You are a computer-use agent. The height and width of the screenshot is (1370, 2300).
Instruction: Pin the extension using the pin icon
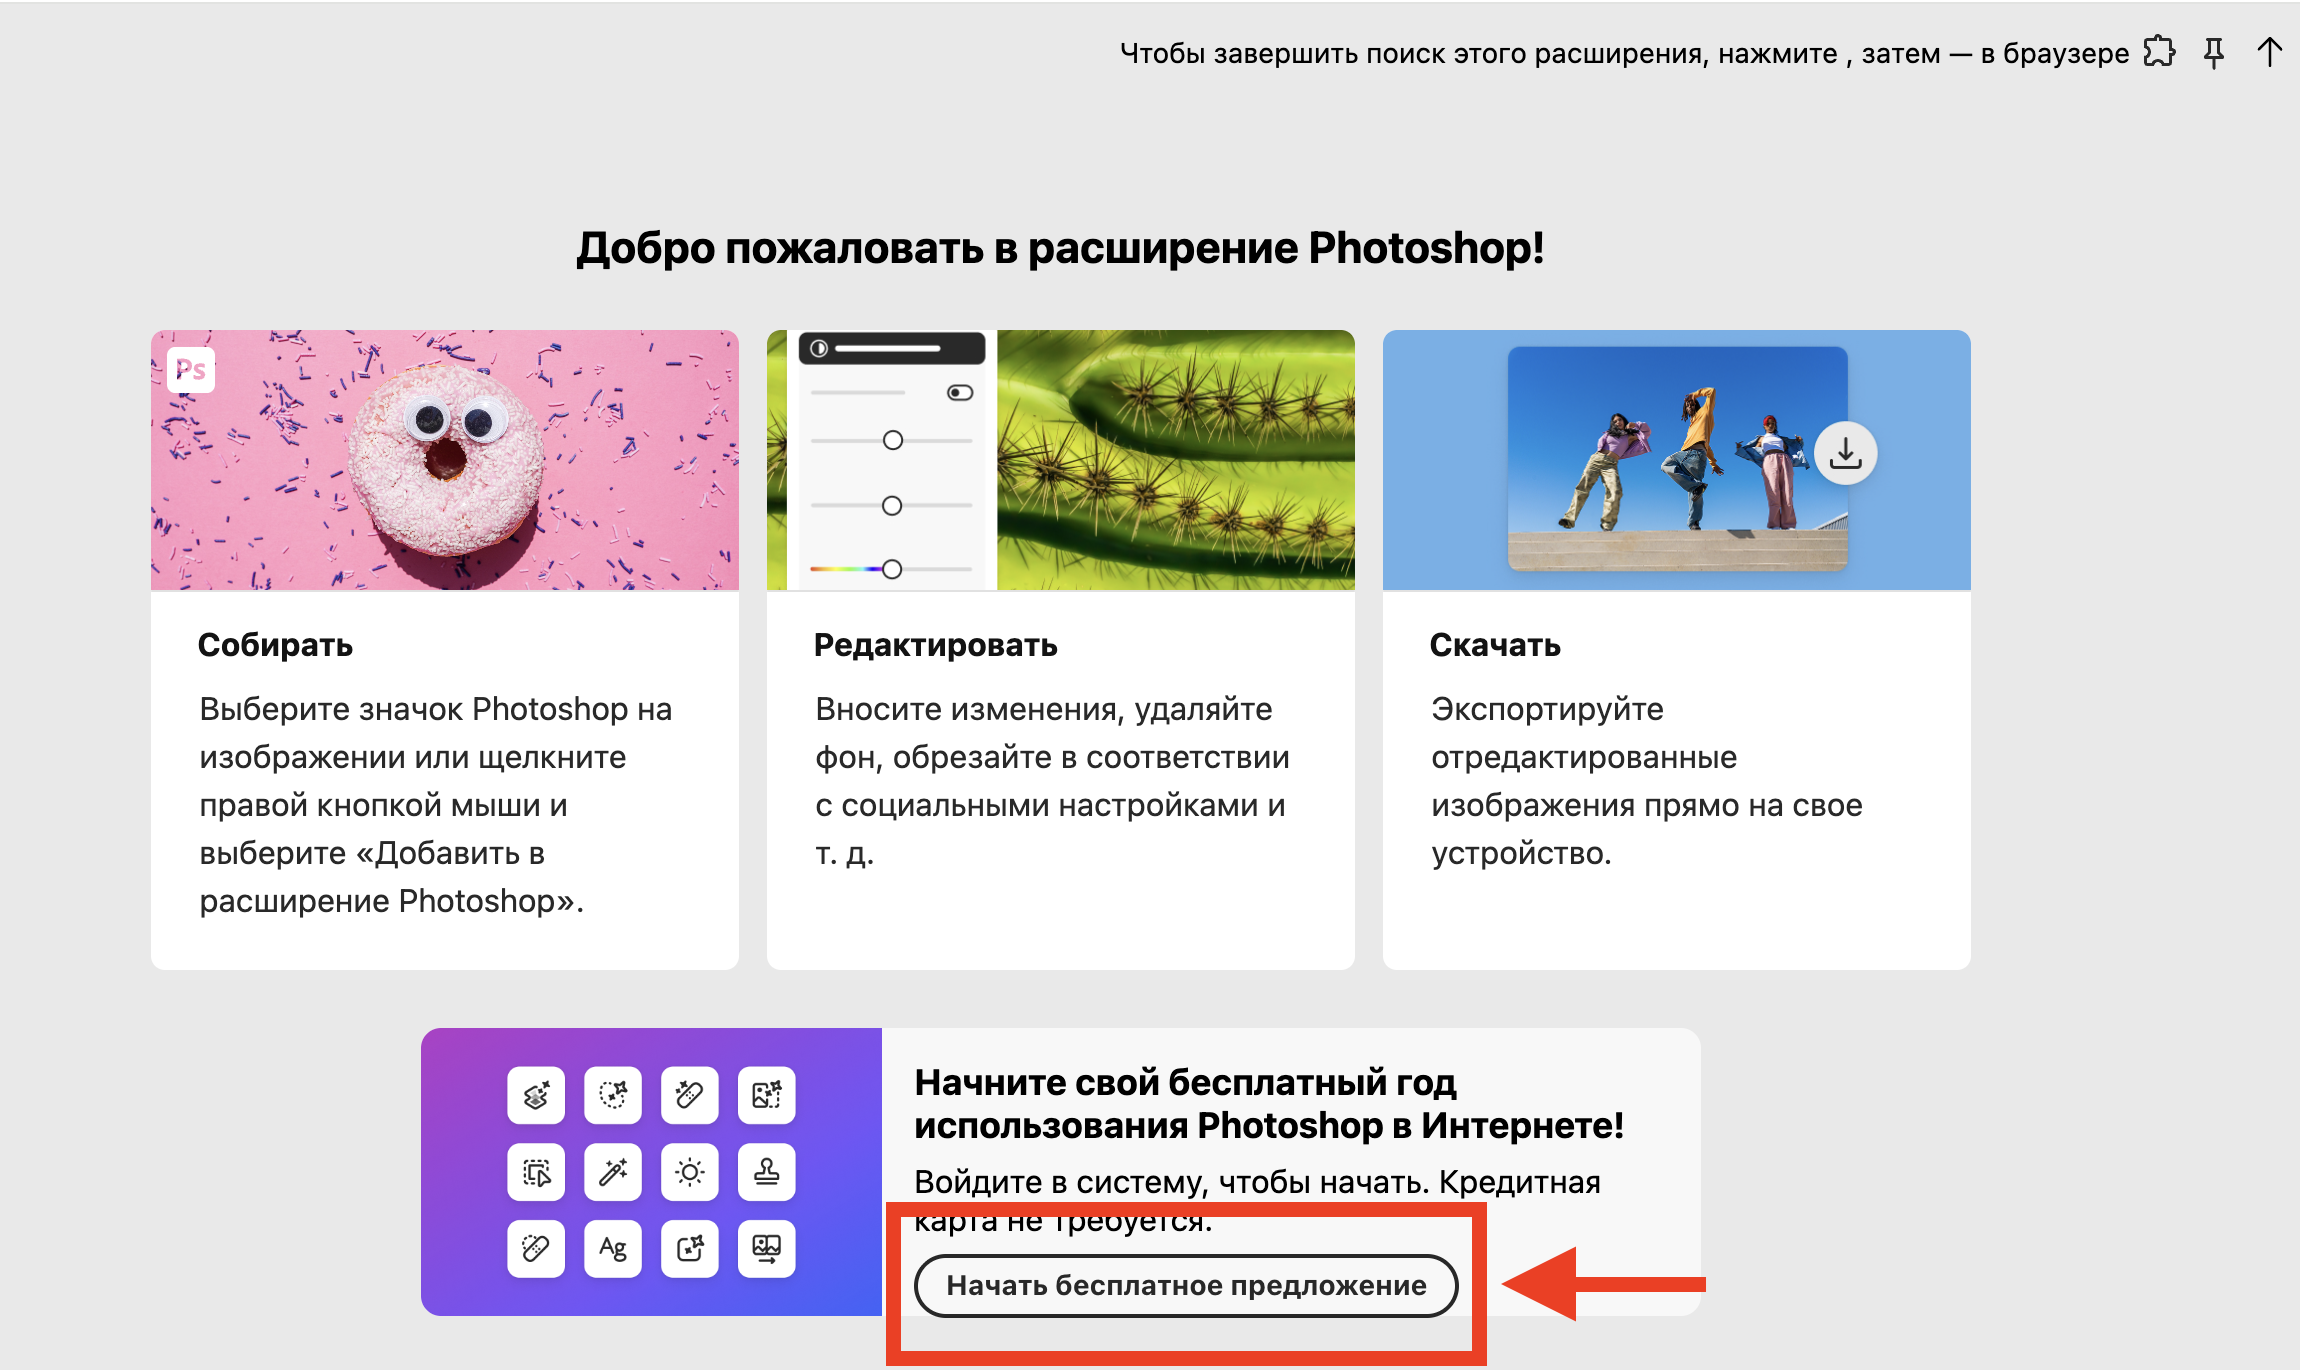2214,52
